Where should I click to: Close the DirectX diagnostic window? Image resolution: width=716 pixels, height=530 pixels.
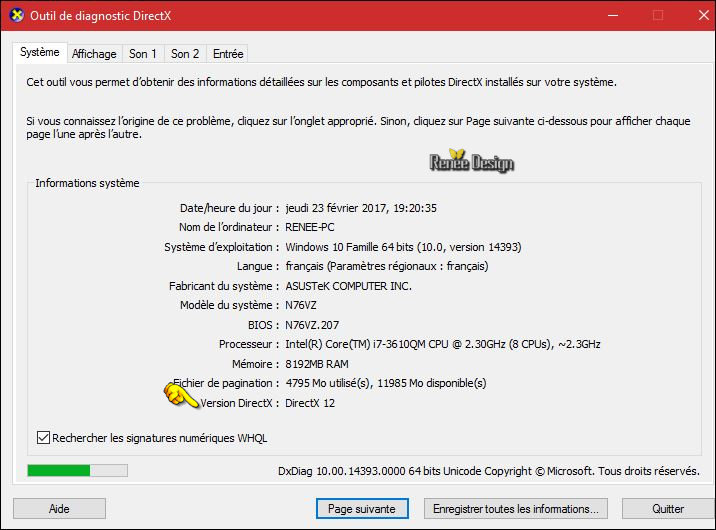[704, 16]
